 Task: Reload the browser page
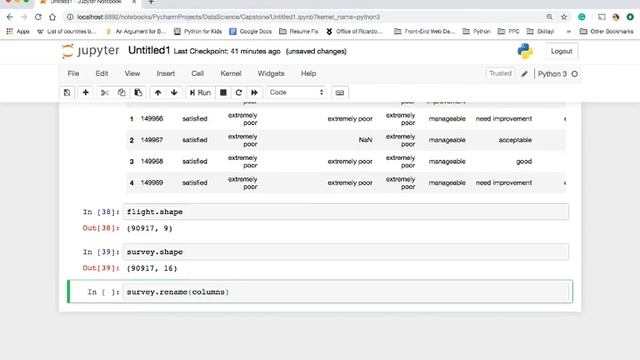(38, 17)
